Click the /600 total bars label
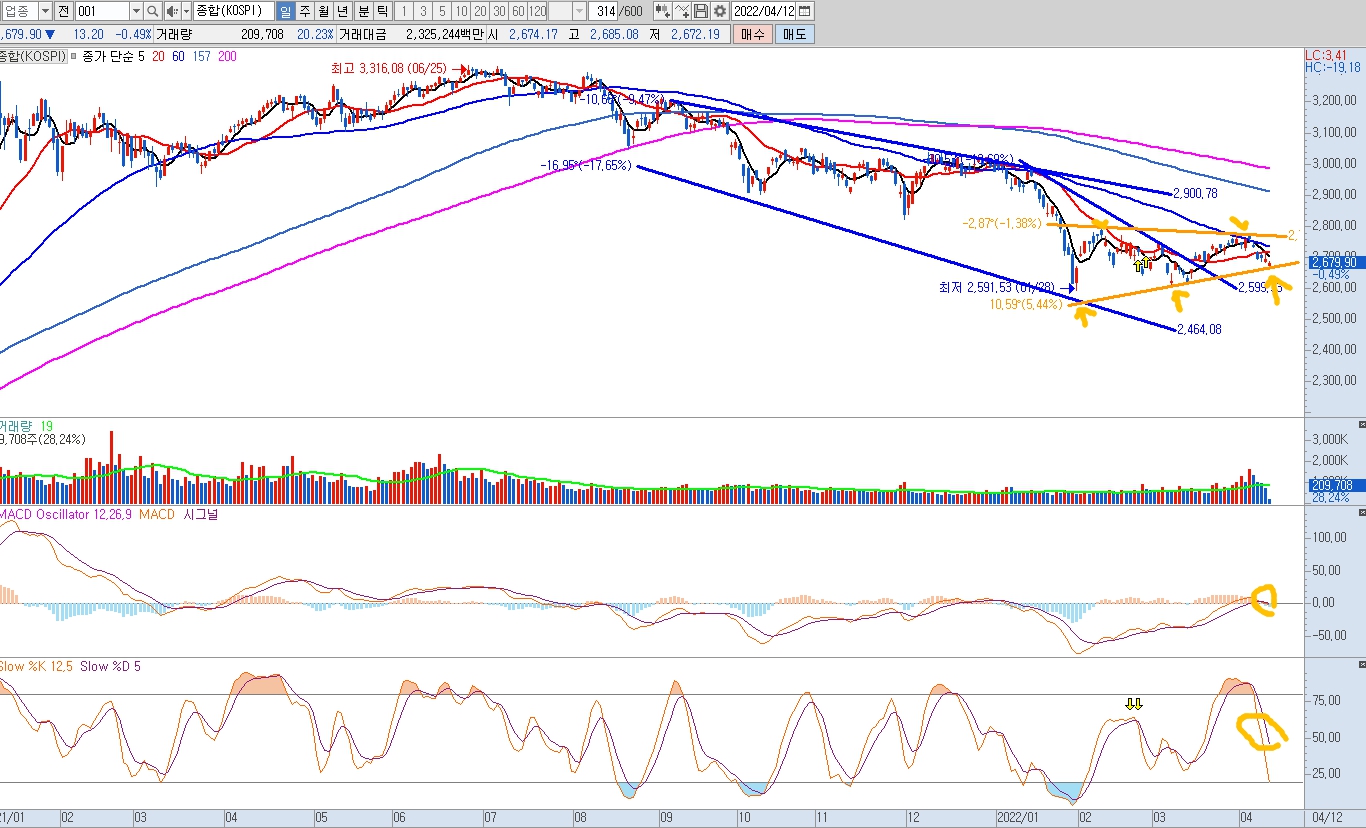The height and width of the screenshot is (828, 1366). pos(632,11)
